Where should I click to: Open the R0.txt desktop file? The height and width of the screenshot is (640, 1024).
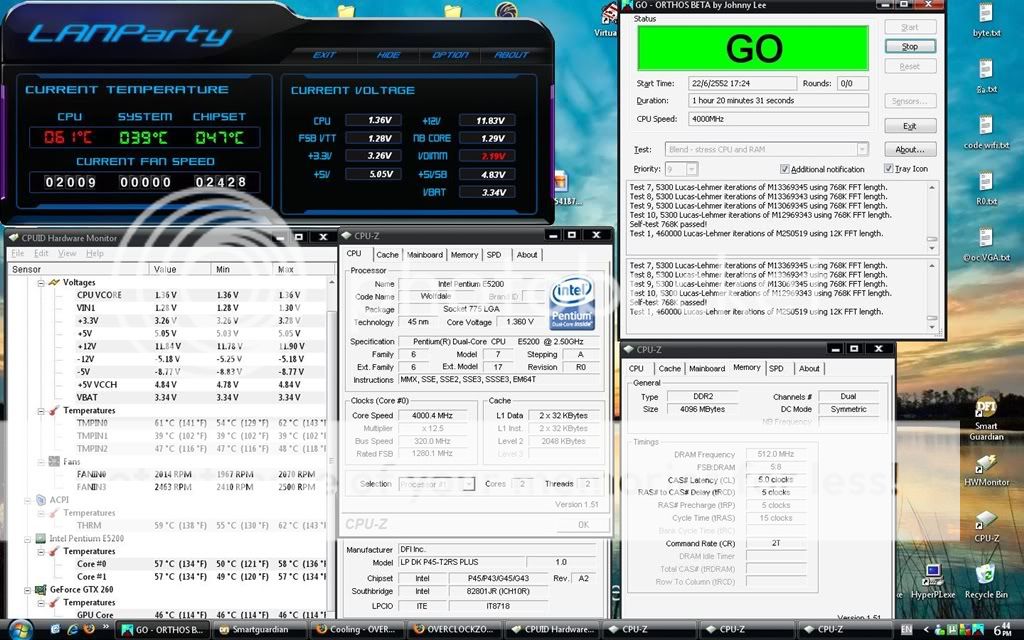[x=986, y=185]
